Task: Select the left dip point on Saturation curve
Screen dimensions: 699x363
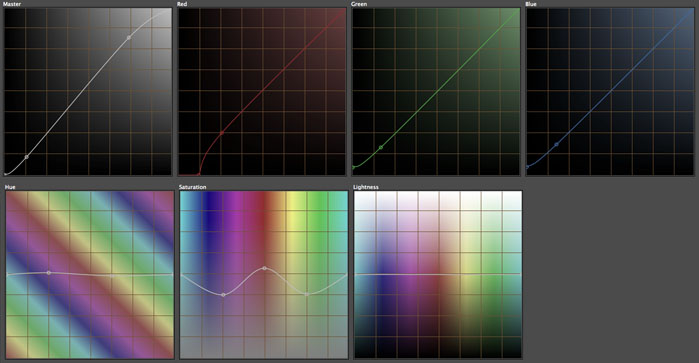Action: click(x=223, y=295)
